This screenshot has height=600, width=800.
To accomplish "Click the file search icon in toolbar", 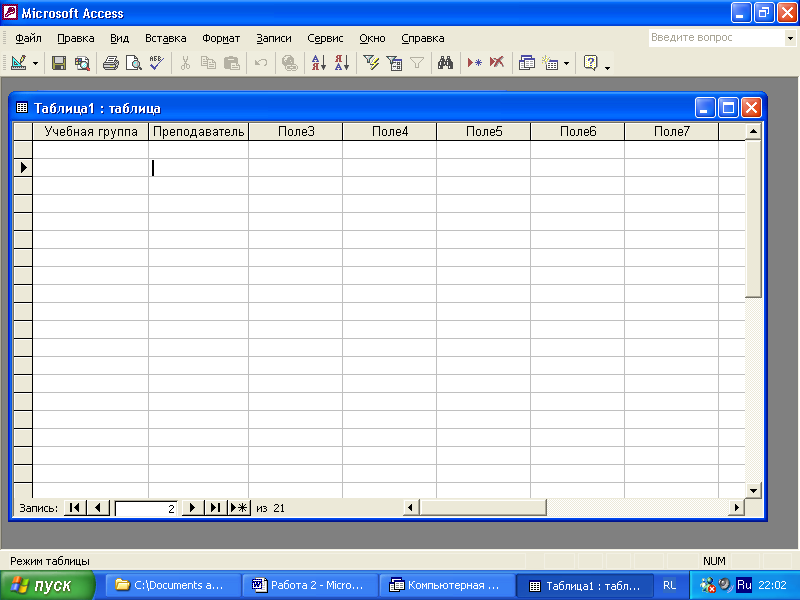I will pos(82,63).
